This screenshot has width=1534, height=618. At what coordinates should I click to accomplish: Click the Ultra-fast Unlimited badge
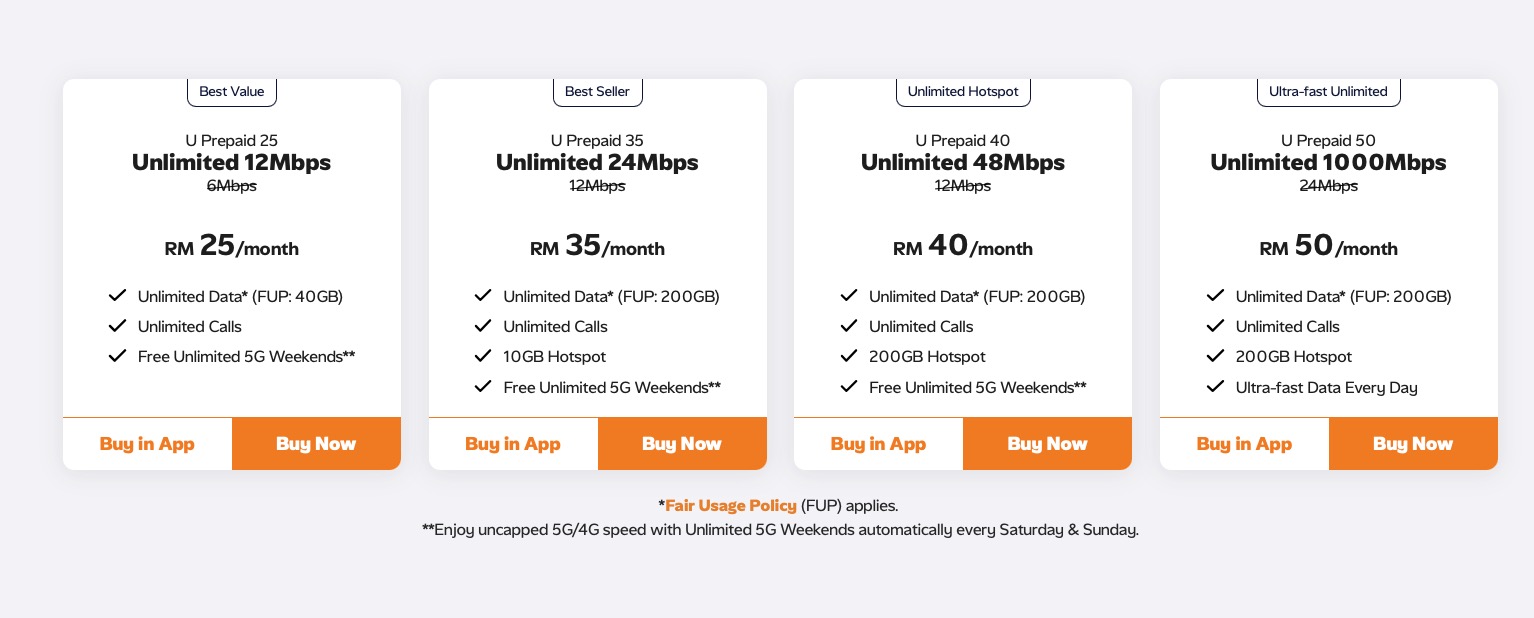coord(1329,91)
